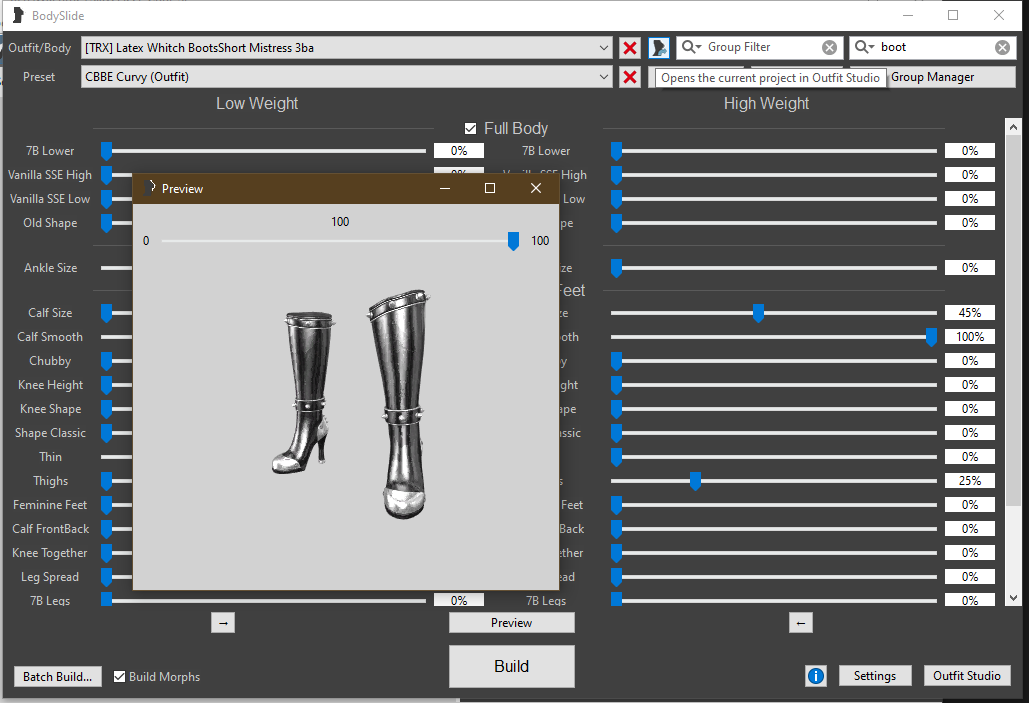The image size is (1029, 703).
Task: Toggle the Full Body checkbox
Action: coord(471,129)
